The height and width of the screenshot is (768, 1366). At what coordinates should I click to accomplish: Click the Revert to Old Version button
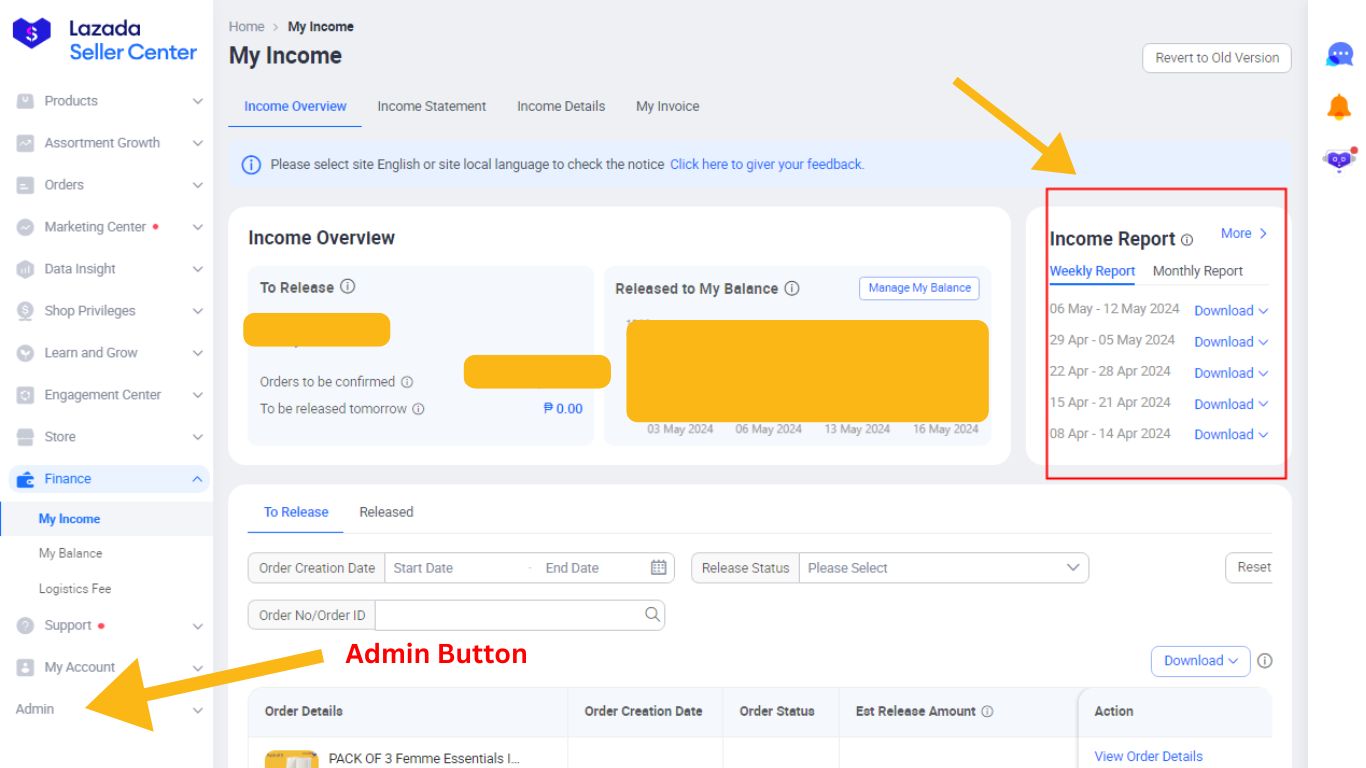point(1216,57)
